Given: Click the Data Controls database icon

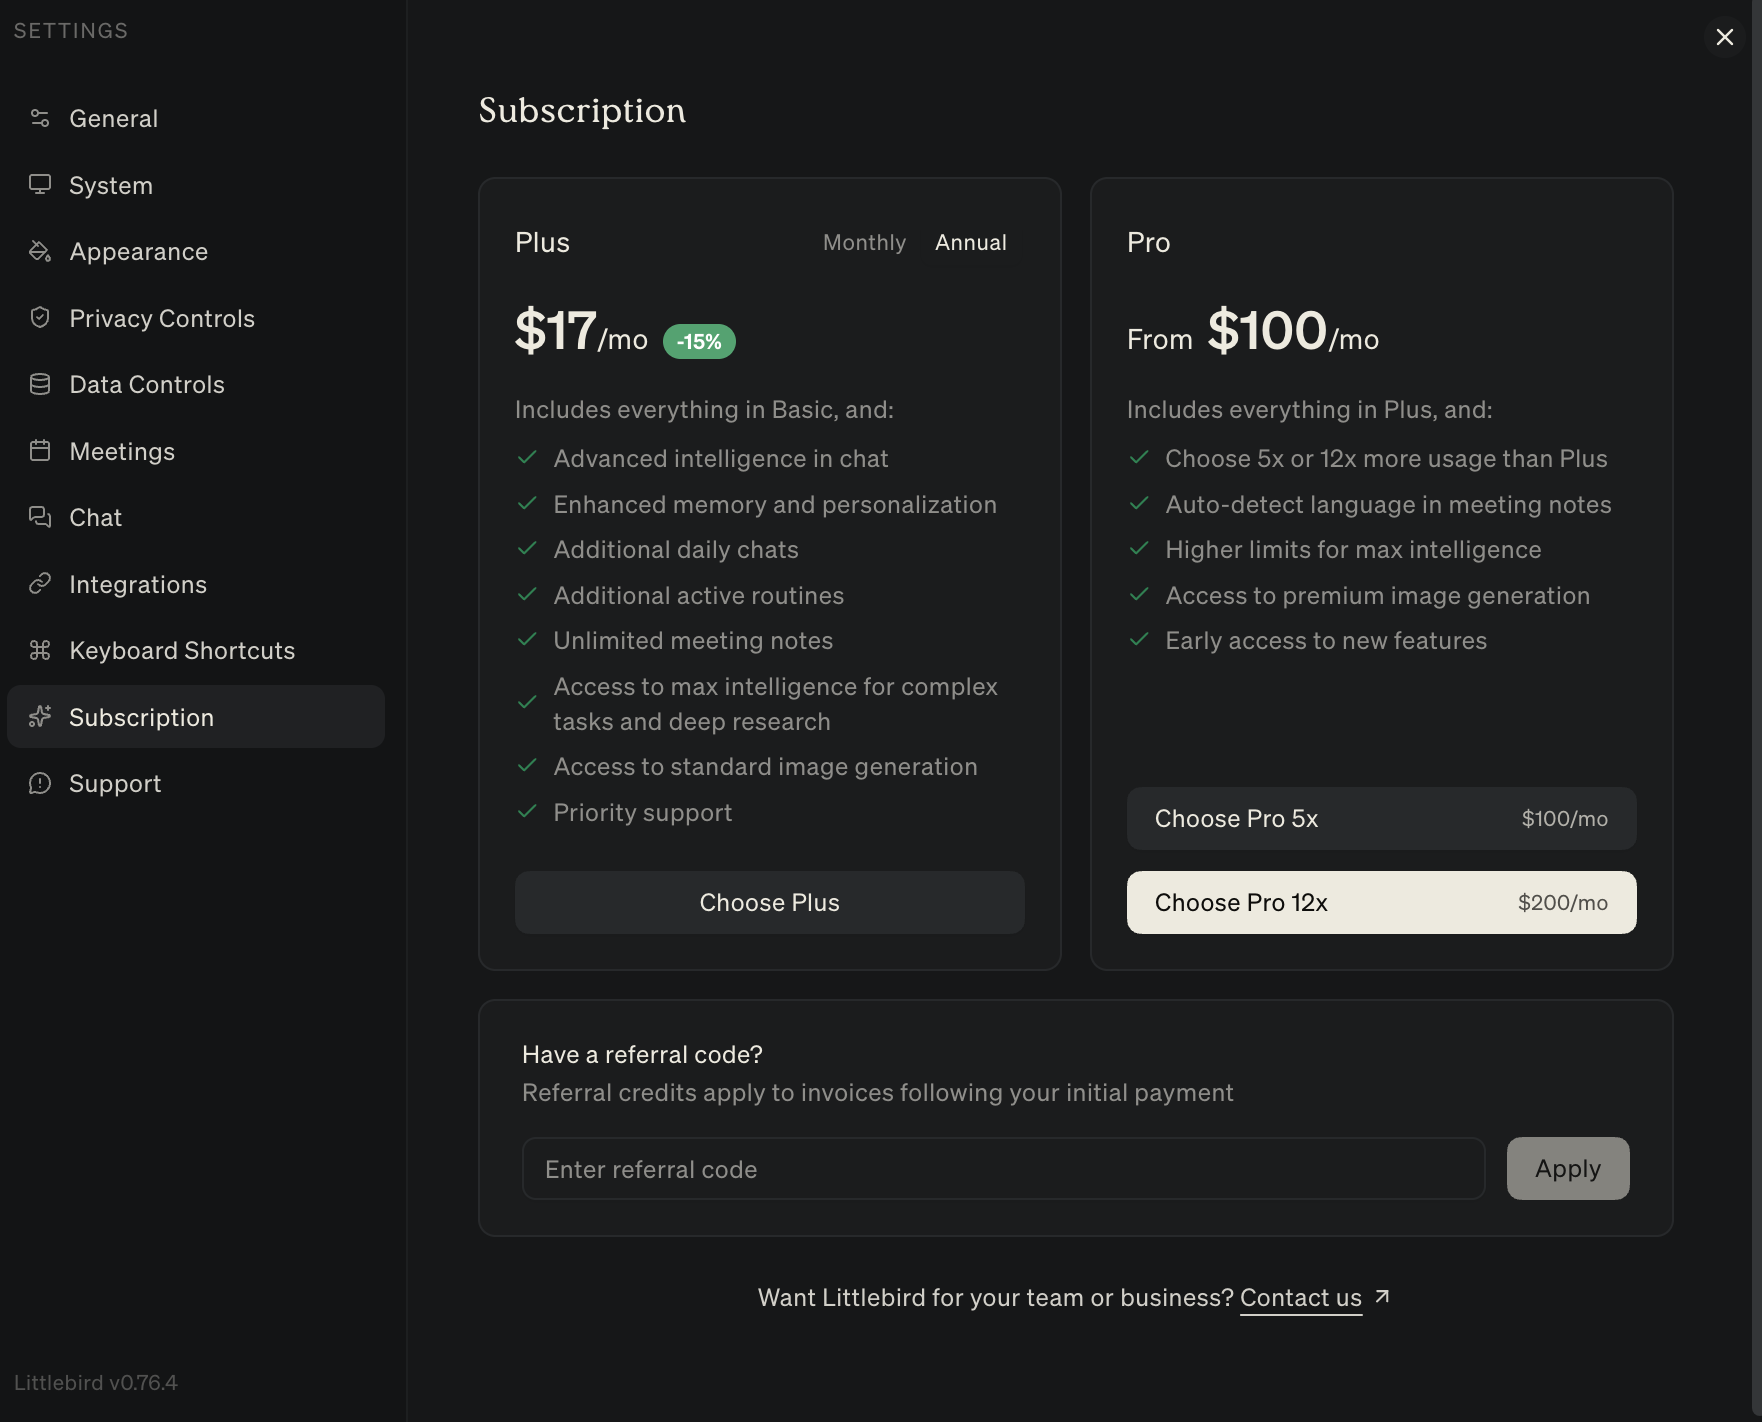Looking at the screenshot, I should coord(40,384).
